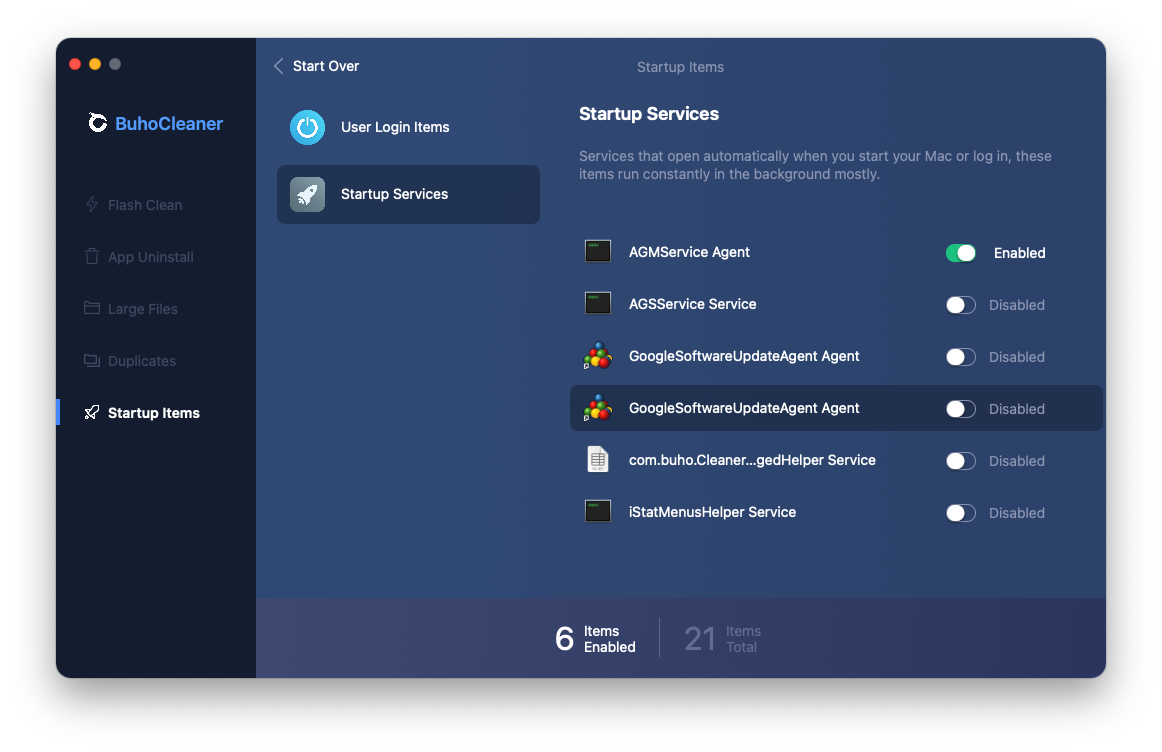Enable the AGSService Service toggle
Screen dimensions: 1162x752
click(x=960, y=305)
